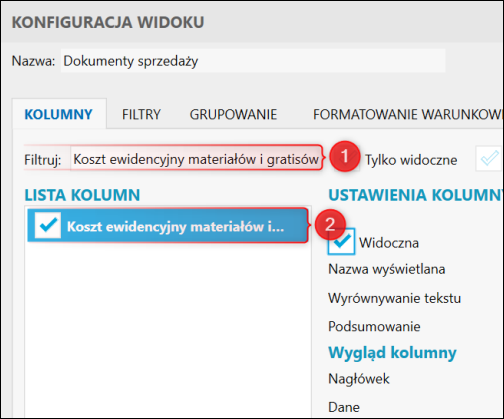Click the Nazwa wyświetlana label
The width and height of the screenshot is (504, 419).
tap(386, 269)
